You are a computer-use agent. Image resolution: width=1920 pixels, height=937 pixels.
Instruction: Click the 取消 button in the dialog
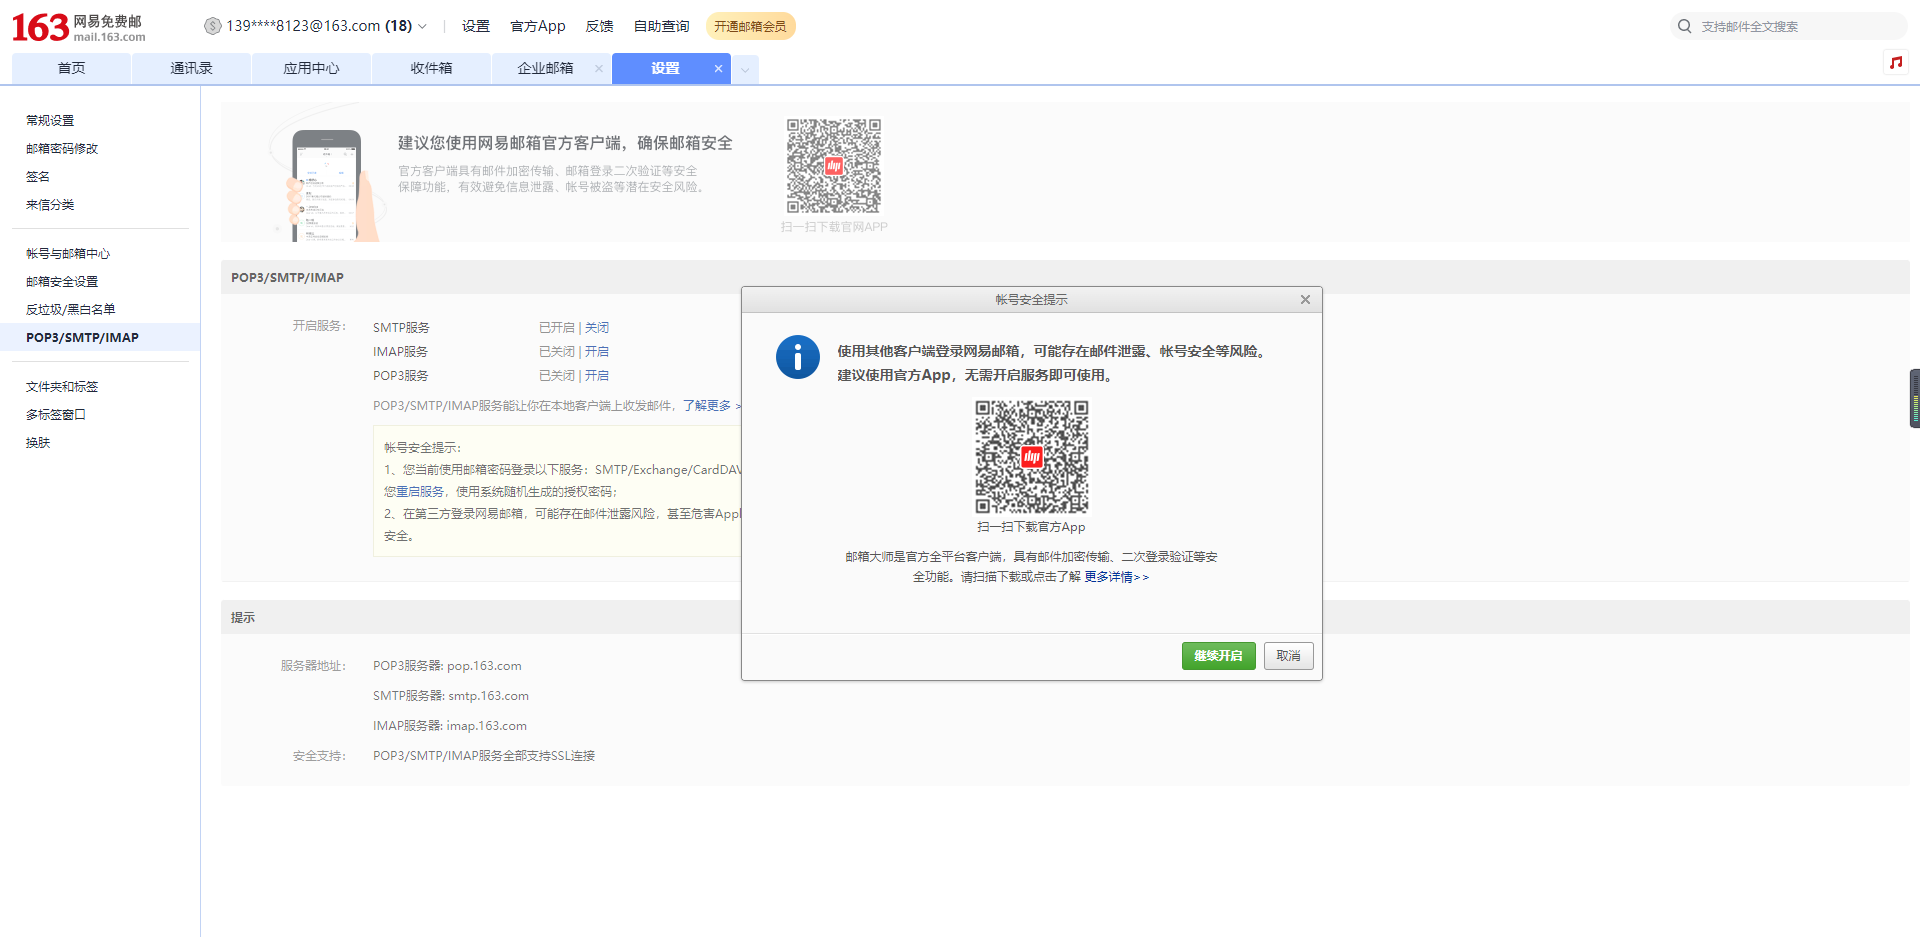[1288, 656]
